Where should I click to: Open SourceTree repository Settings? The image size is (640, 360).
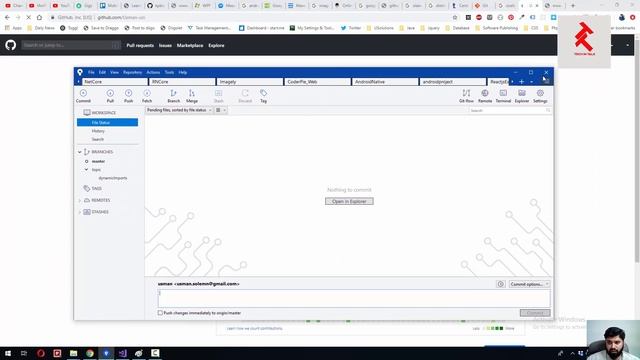[540, 96]
